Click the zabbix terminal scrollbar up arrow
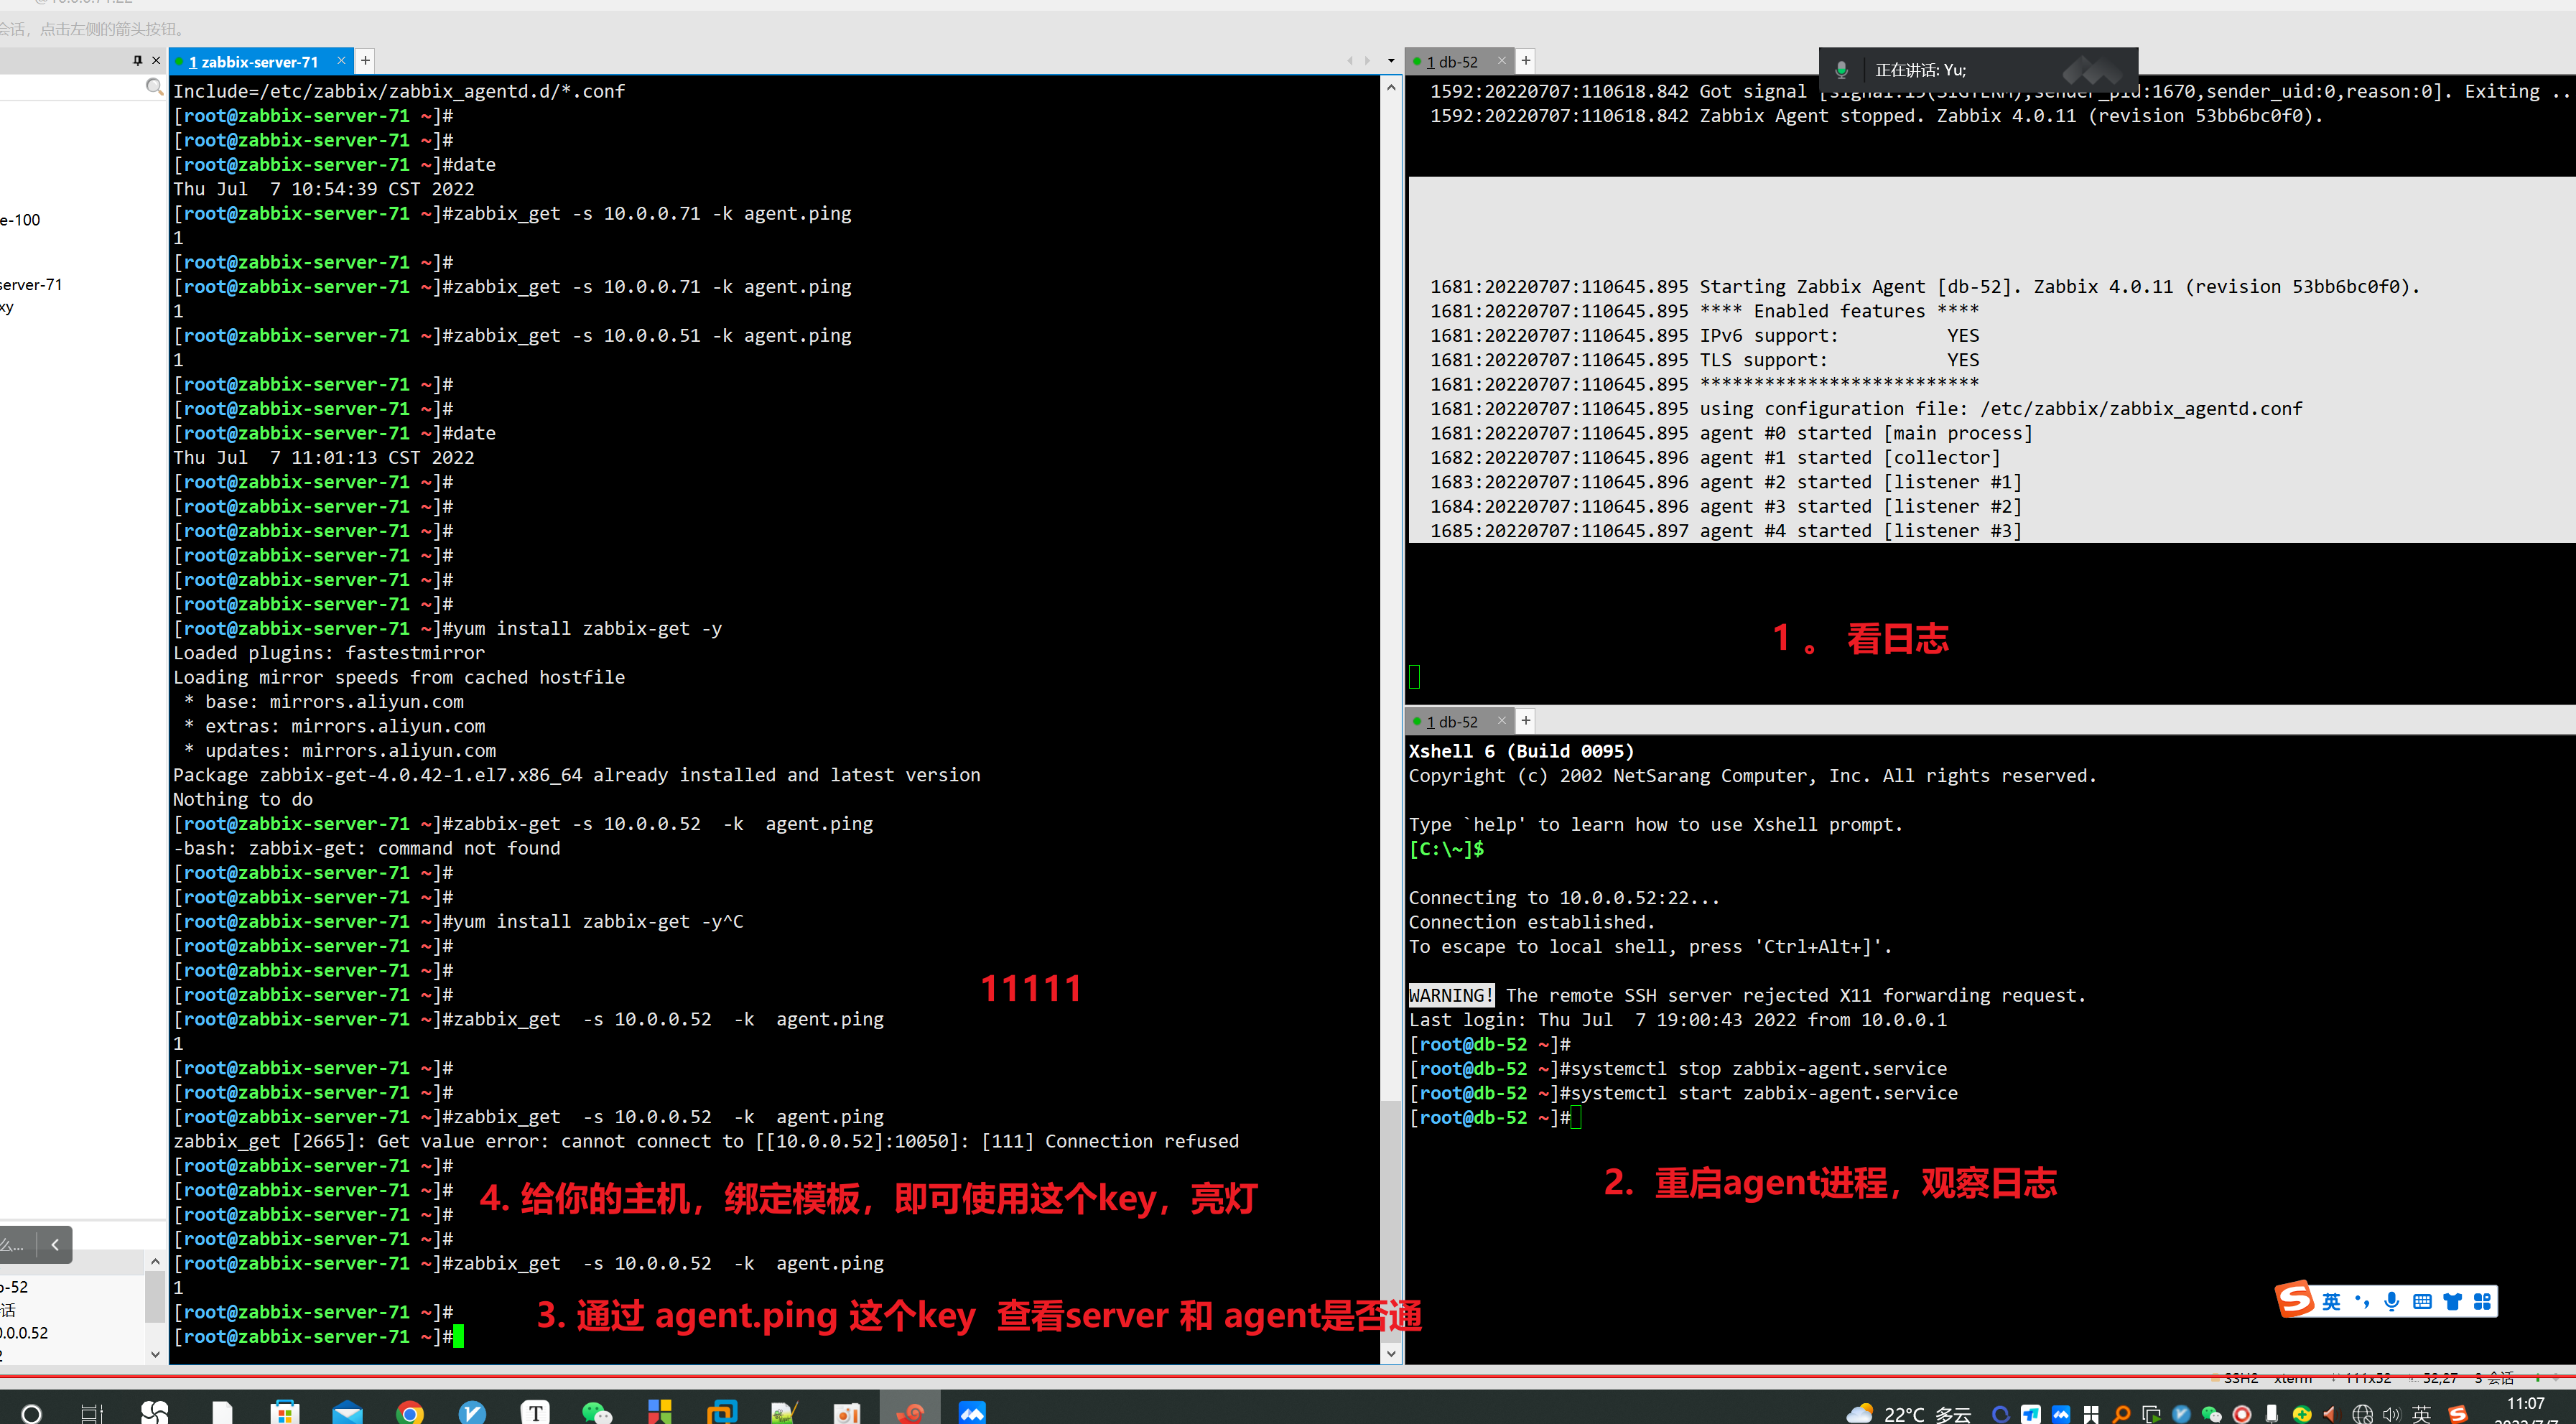The width and height of the screenshot is (2576, 1424). point(1391,87)
